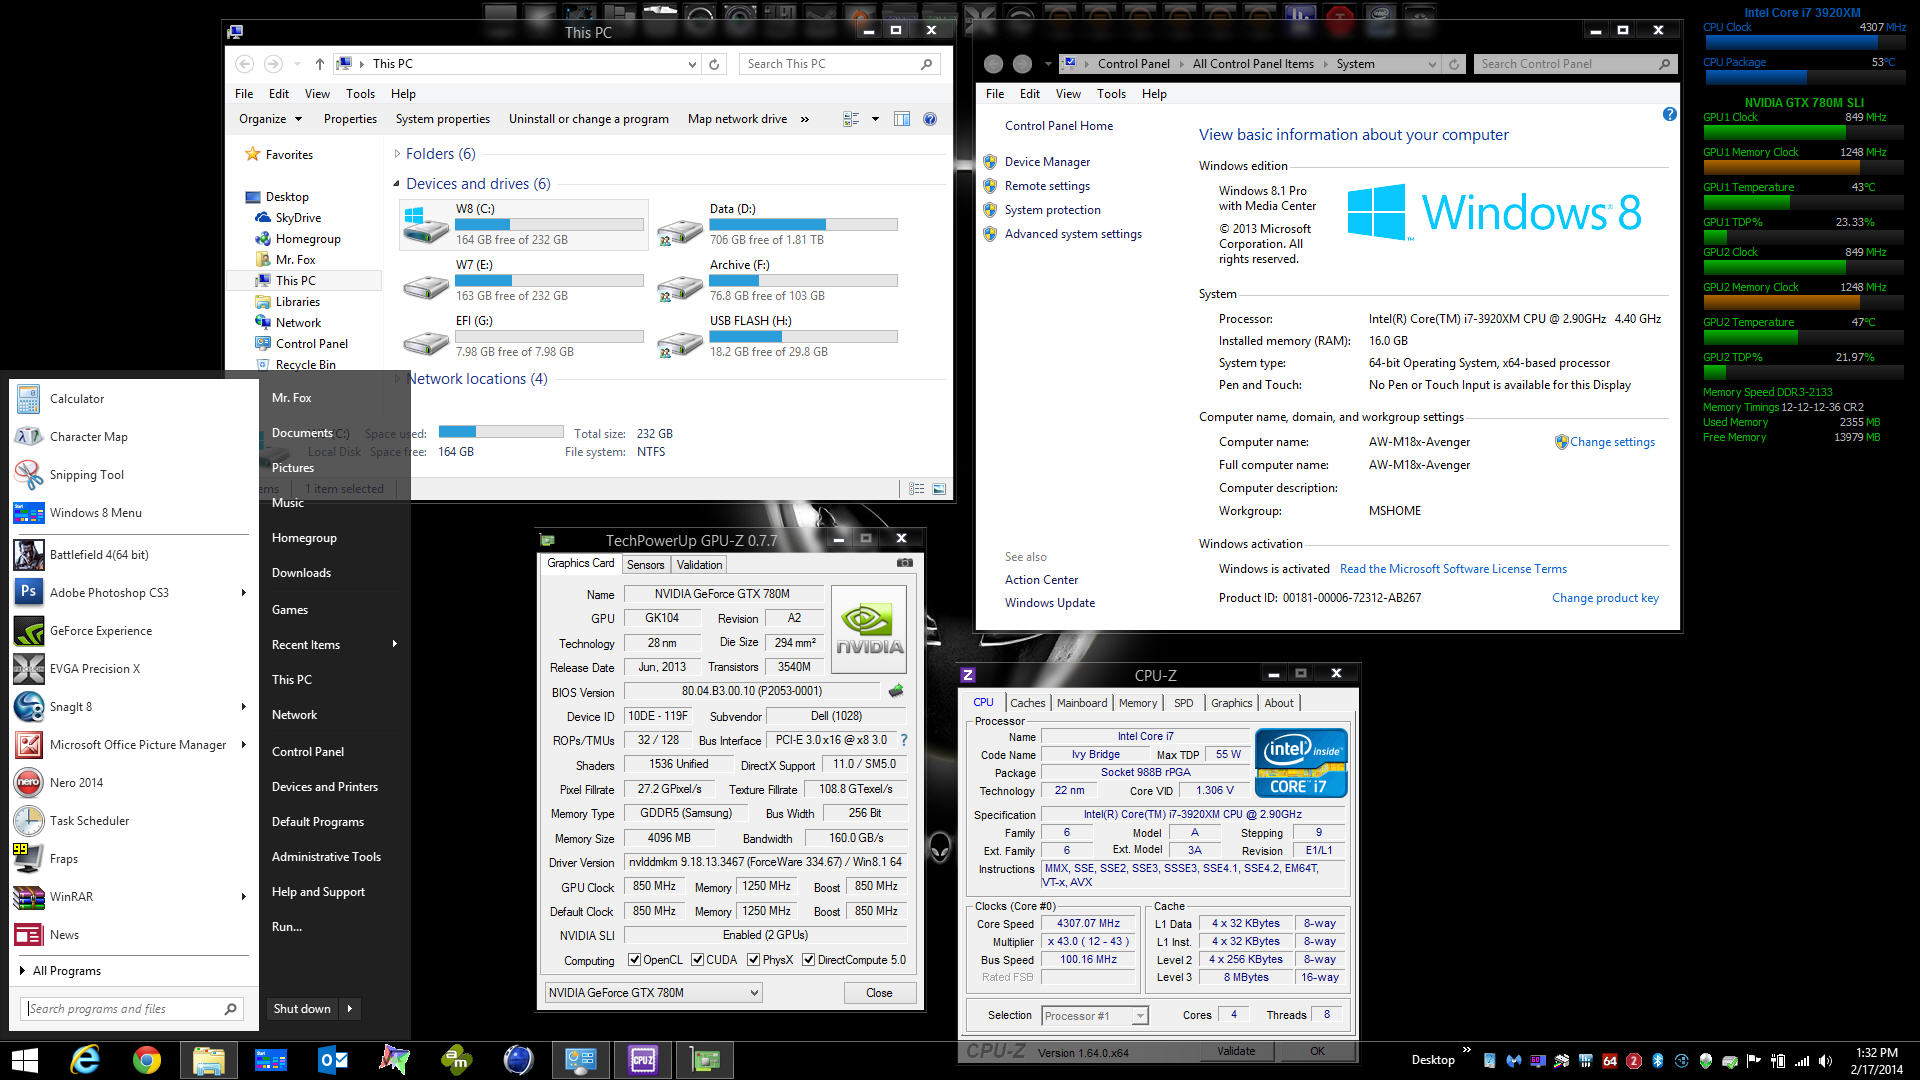This screenshot has width=1920, height=1080.
Task: Toggle the CUDA checkbox
Action: coord(697,960)
